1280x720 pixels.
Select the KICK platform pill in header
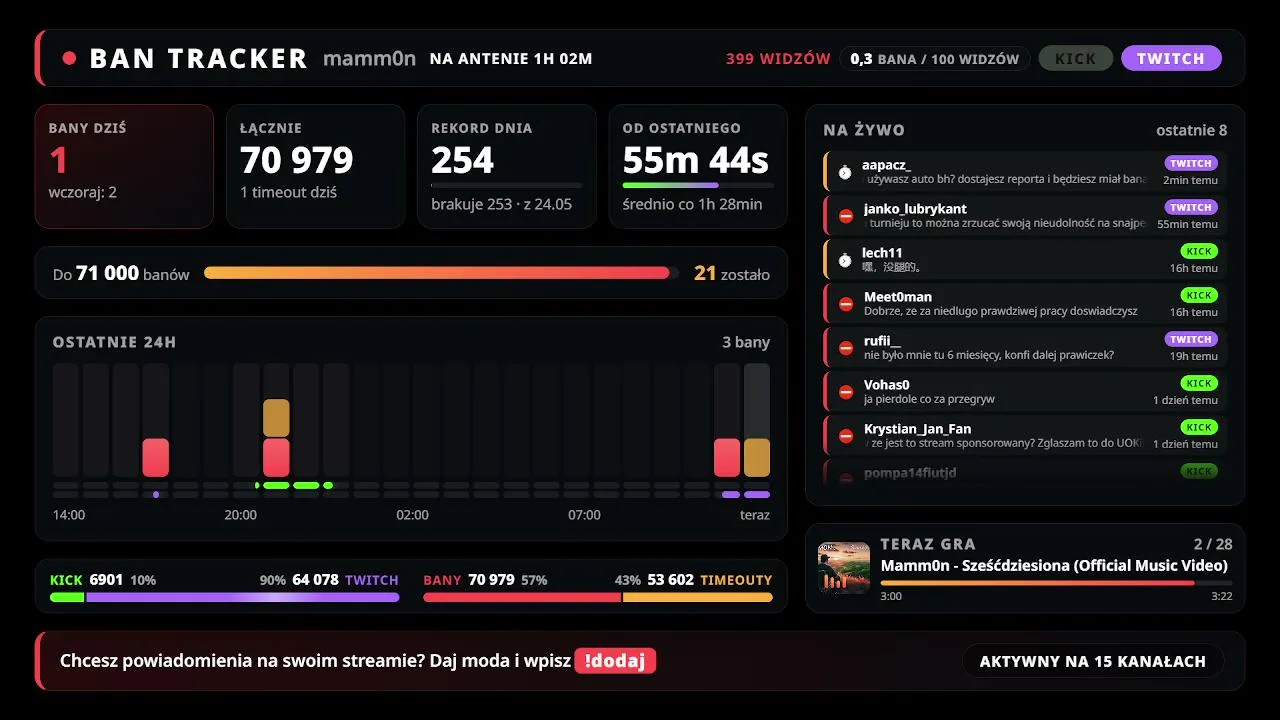tap(1075, 58)
